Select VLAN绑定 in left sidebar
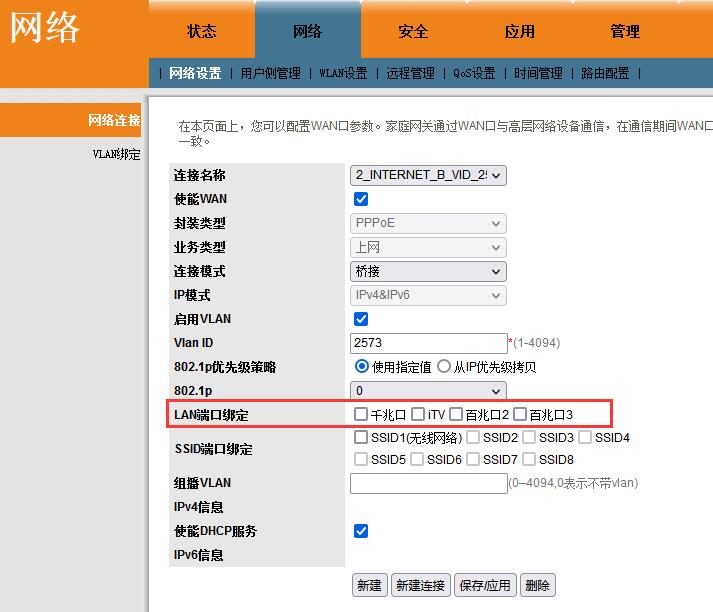The height and width of the screenshot is (612, 713). pos(116,155)
